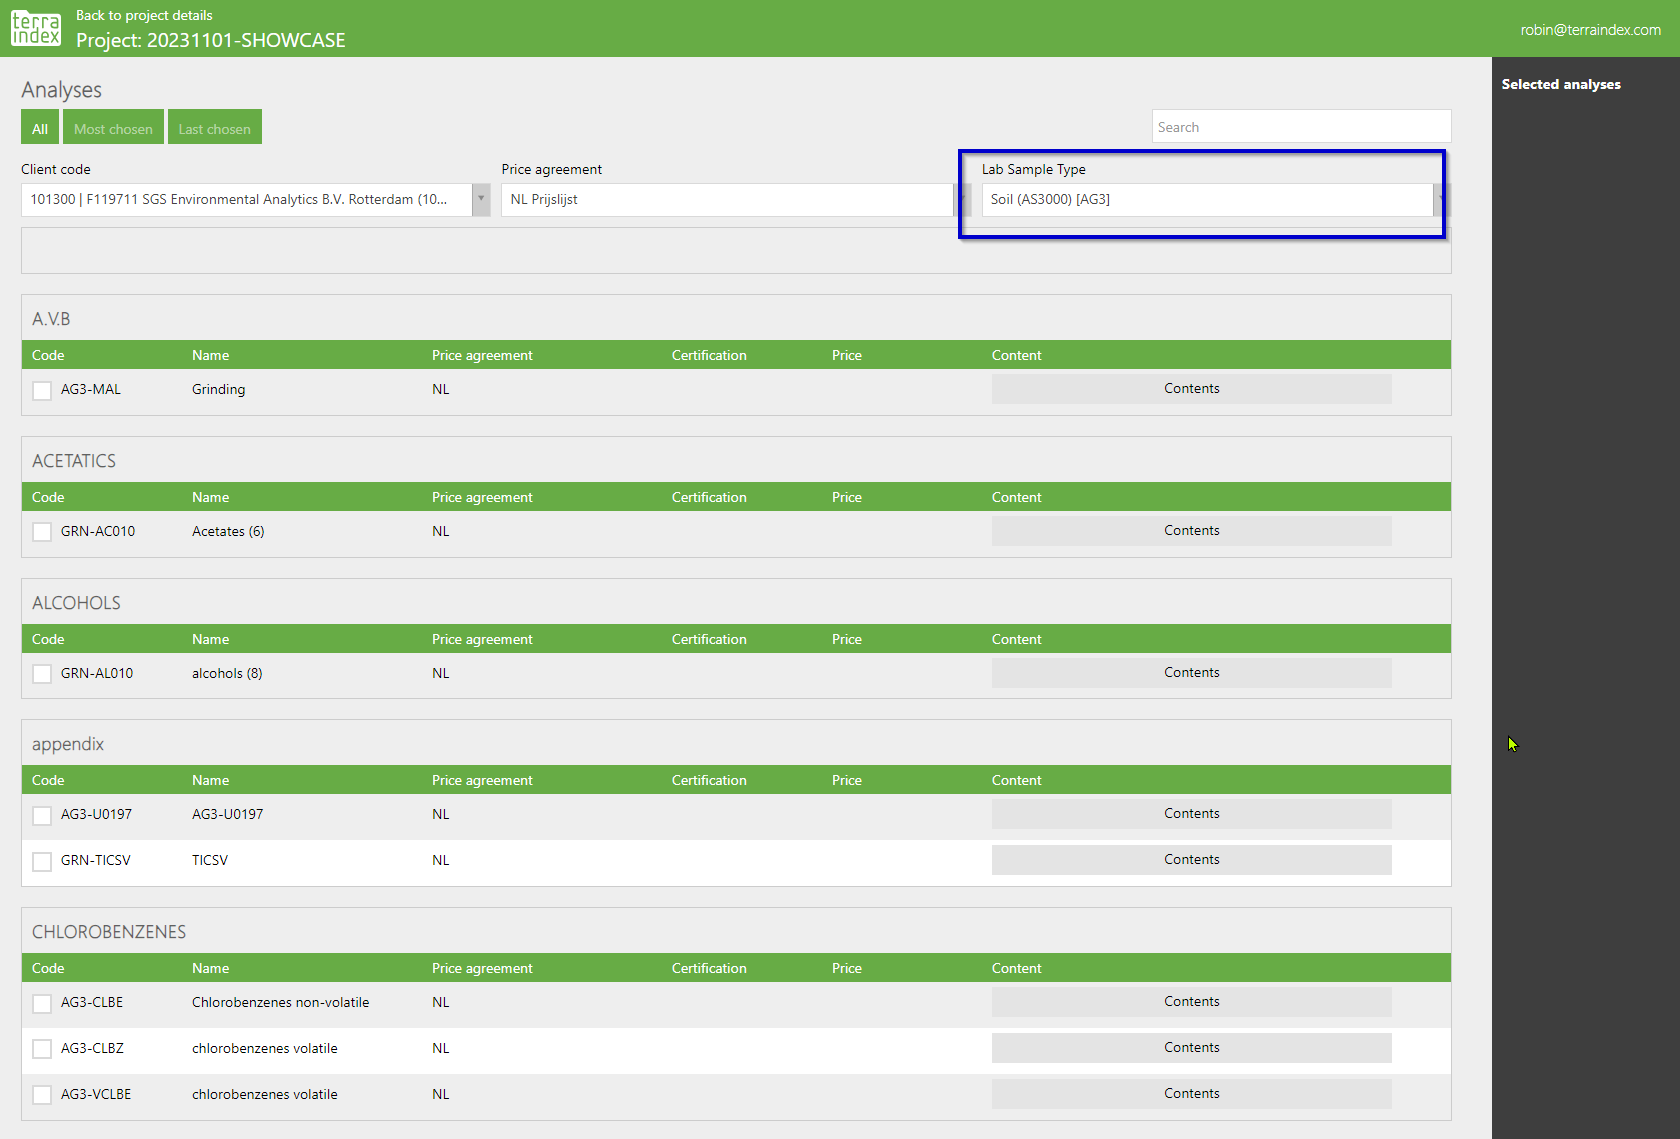View Contents for AG3-VCLBE row
1680x1139 pixels.
[1191, 1094]
